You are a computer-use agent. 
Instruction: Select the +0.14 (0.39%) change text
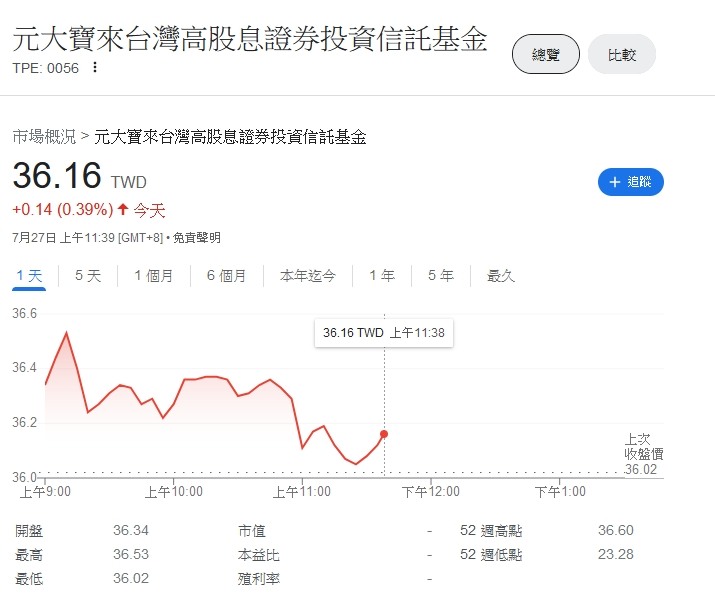pos(62,210)
